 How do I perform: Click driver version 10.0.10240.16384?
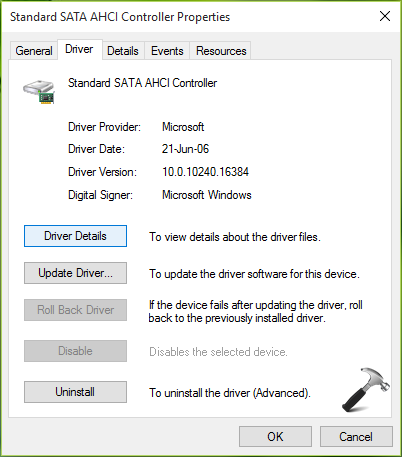tap(205, 172)
